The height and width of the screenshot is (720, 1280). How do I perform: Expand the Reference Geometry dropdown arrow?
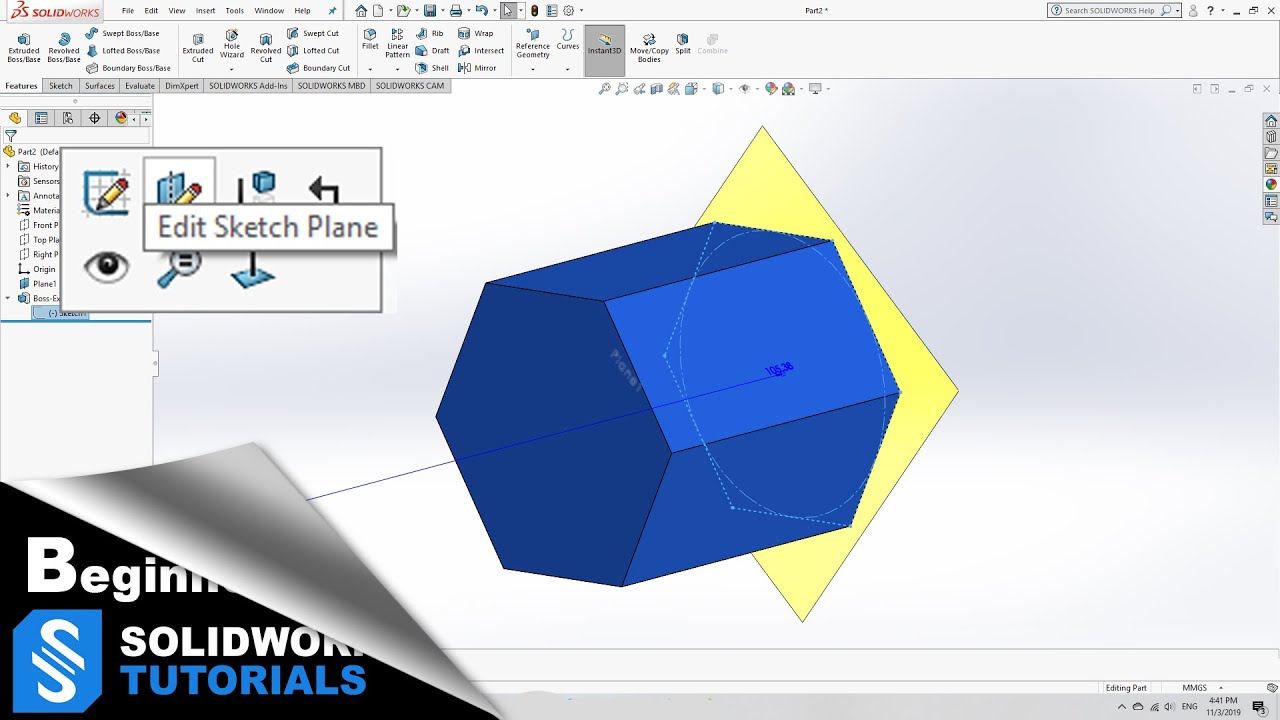pos(533,69)
